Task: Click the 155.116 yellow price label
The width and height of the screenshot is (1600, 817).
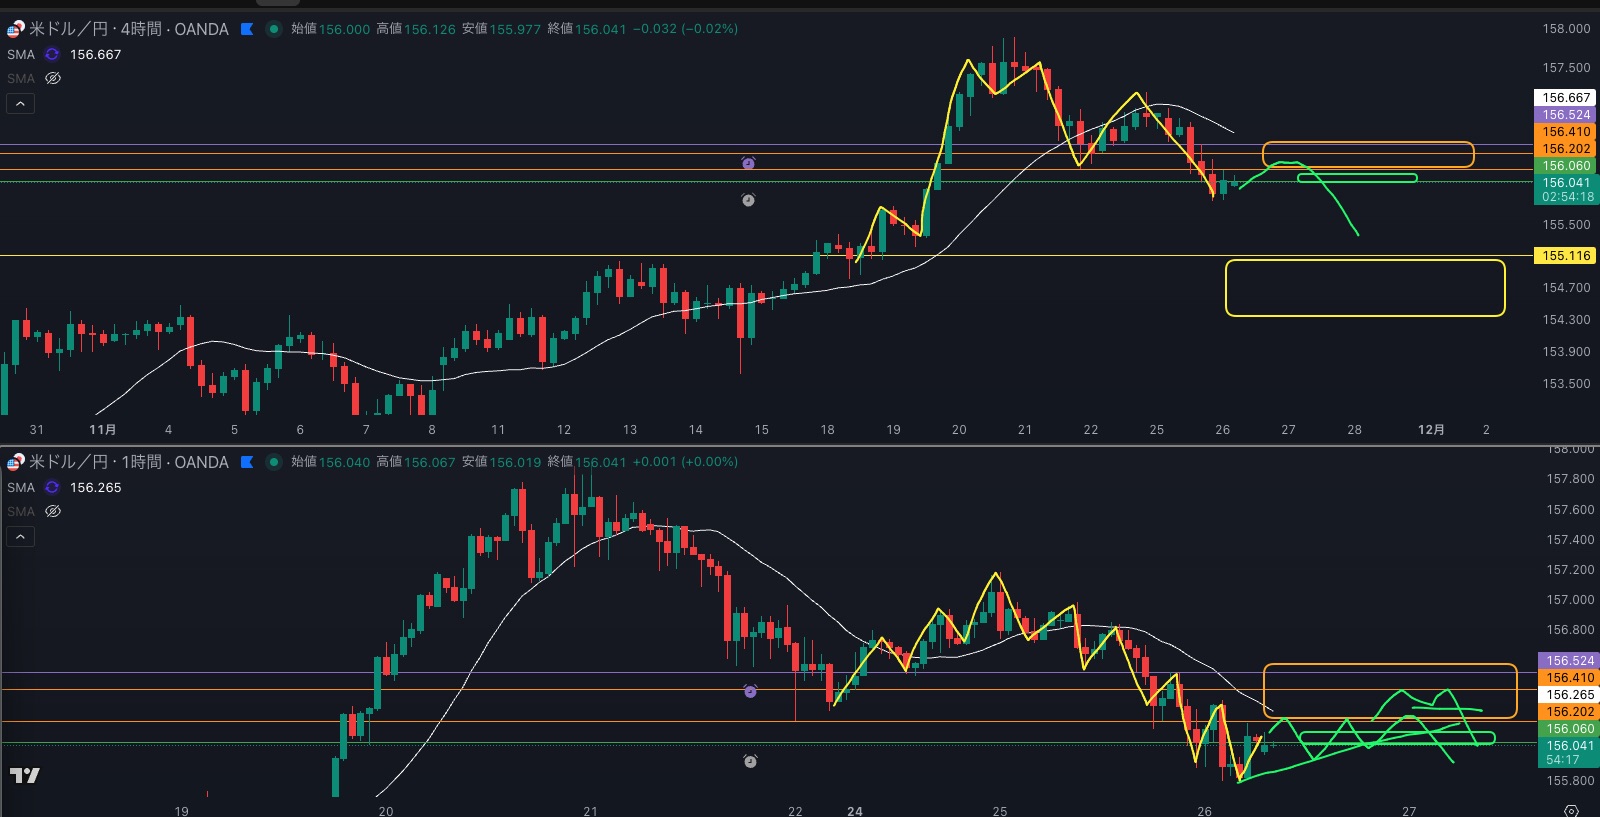Action: tap(1565, 256)
